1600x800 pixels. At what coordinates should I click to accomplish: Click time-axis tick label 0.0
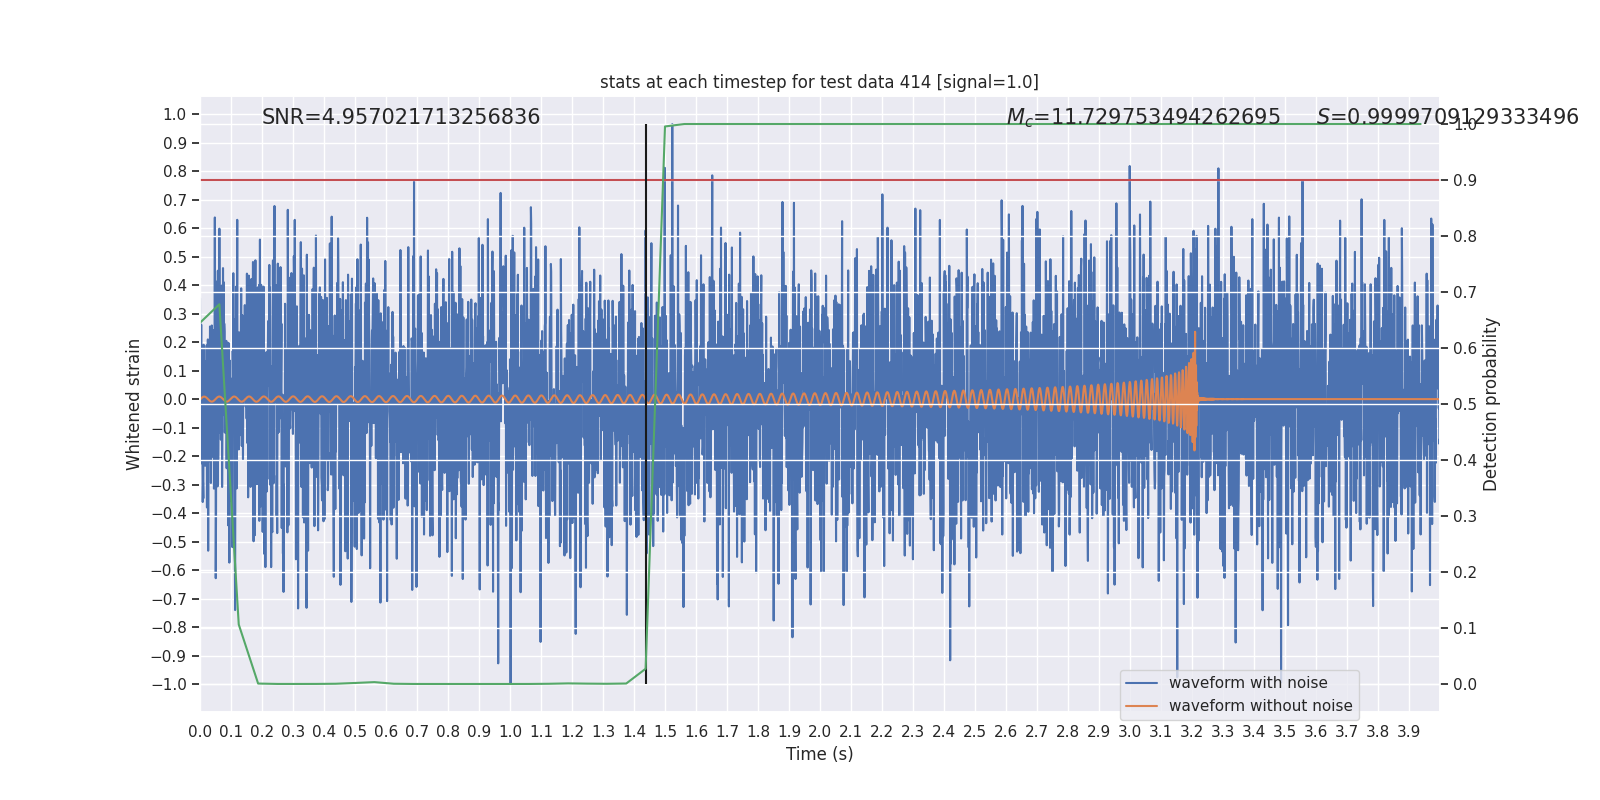[200, 732]
